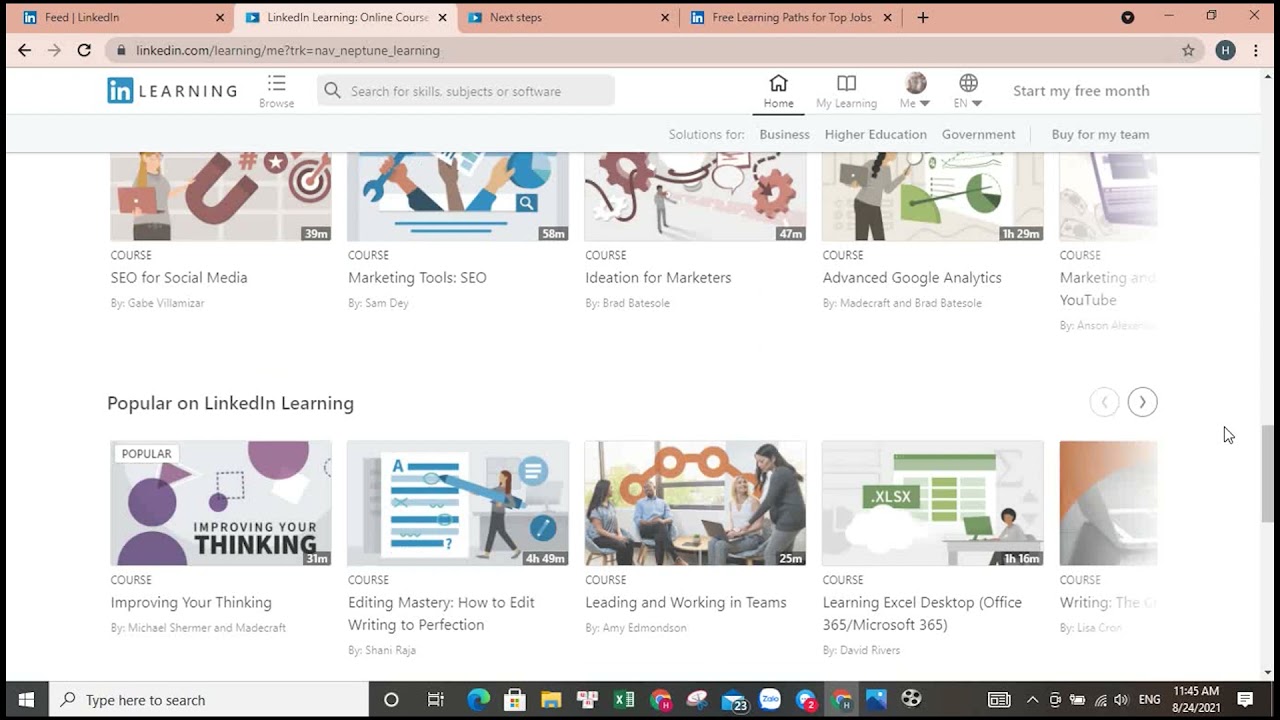
Task: Open Chrome profile avatar H
Action: [x=1225, y=50]
